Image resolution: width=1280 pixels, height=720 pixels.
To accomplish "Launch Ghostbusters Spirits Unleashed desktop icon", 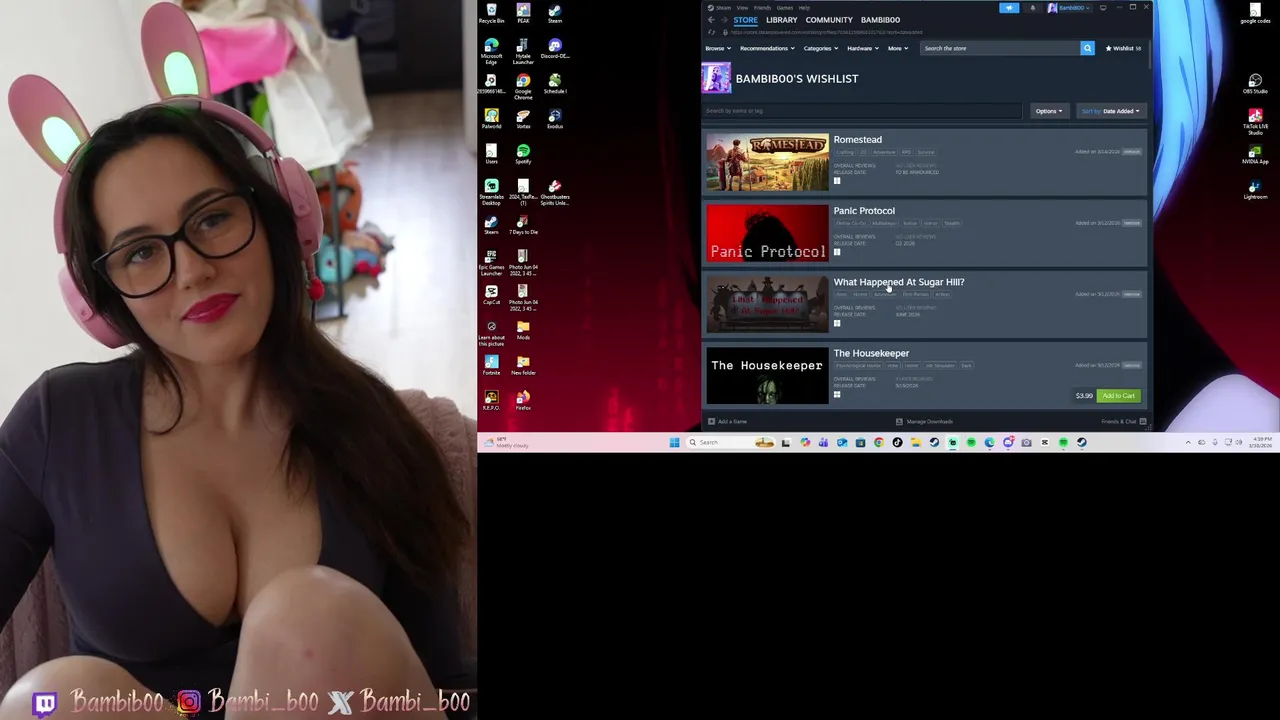I will click(x=555, y=191).
